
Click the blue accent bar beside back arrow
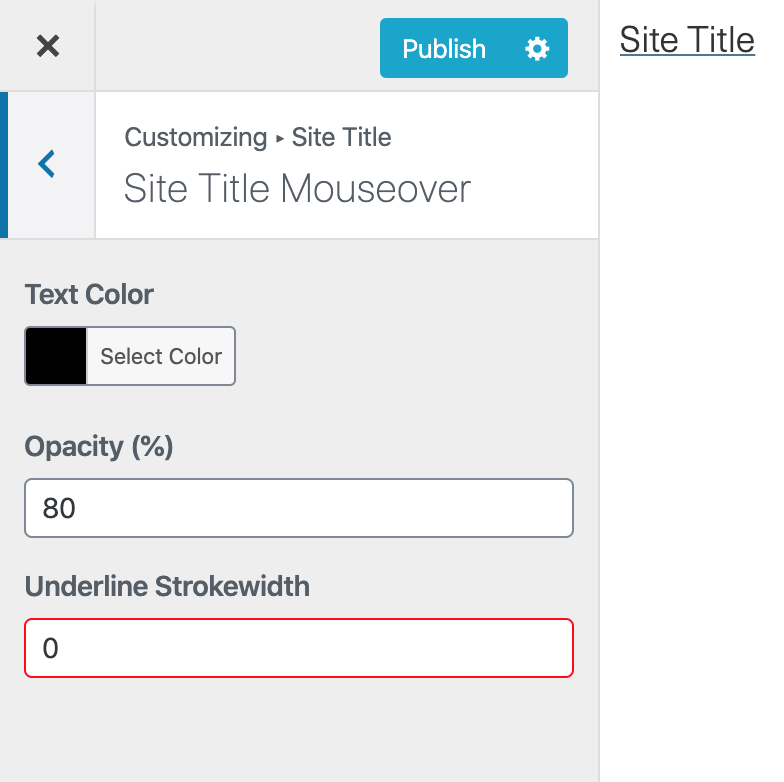[4, 165]
